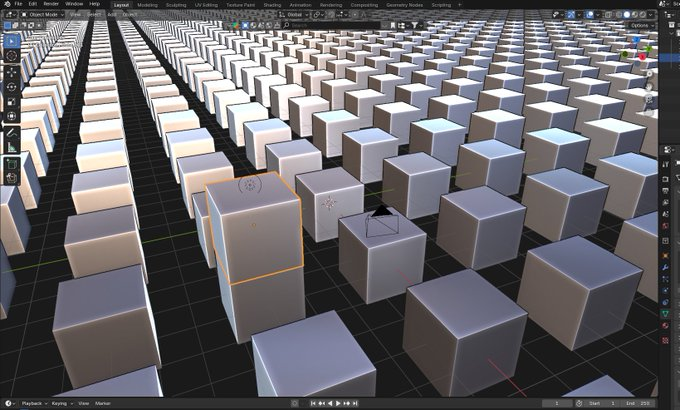Click the Blender logo menu icon
Screen dimensions: 680x410
point(7,4)
